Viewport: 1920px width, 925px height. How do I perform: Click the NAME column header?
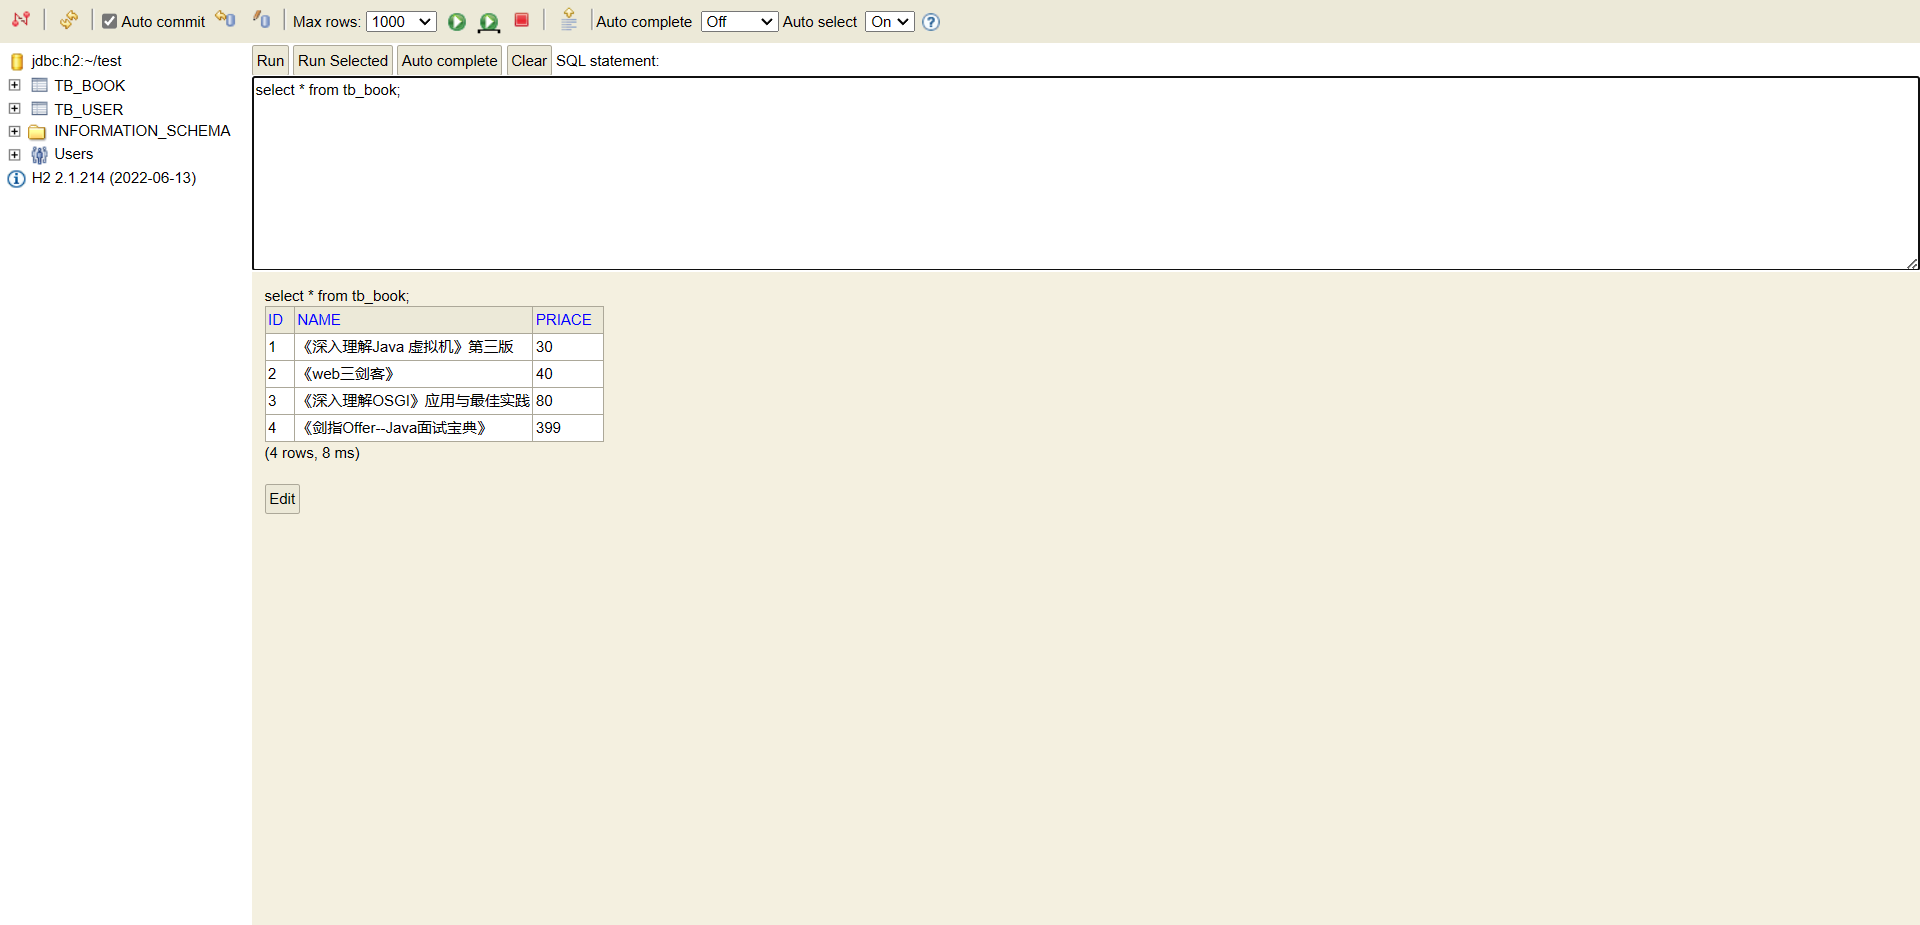click(319, 320)
